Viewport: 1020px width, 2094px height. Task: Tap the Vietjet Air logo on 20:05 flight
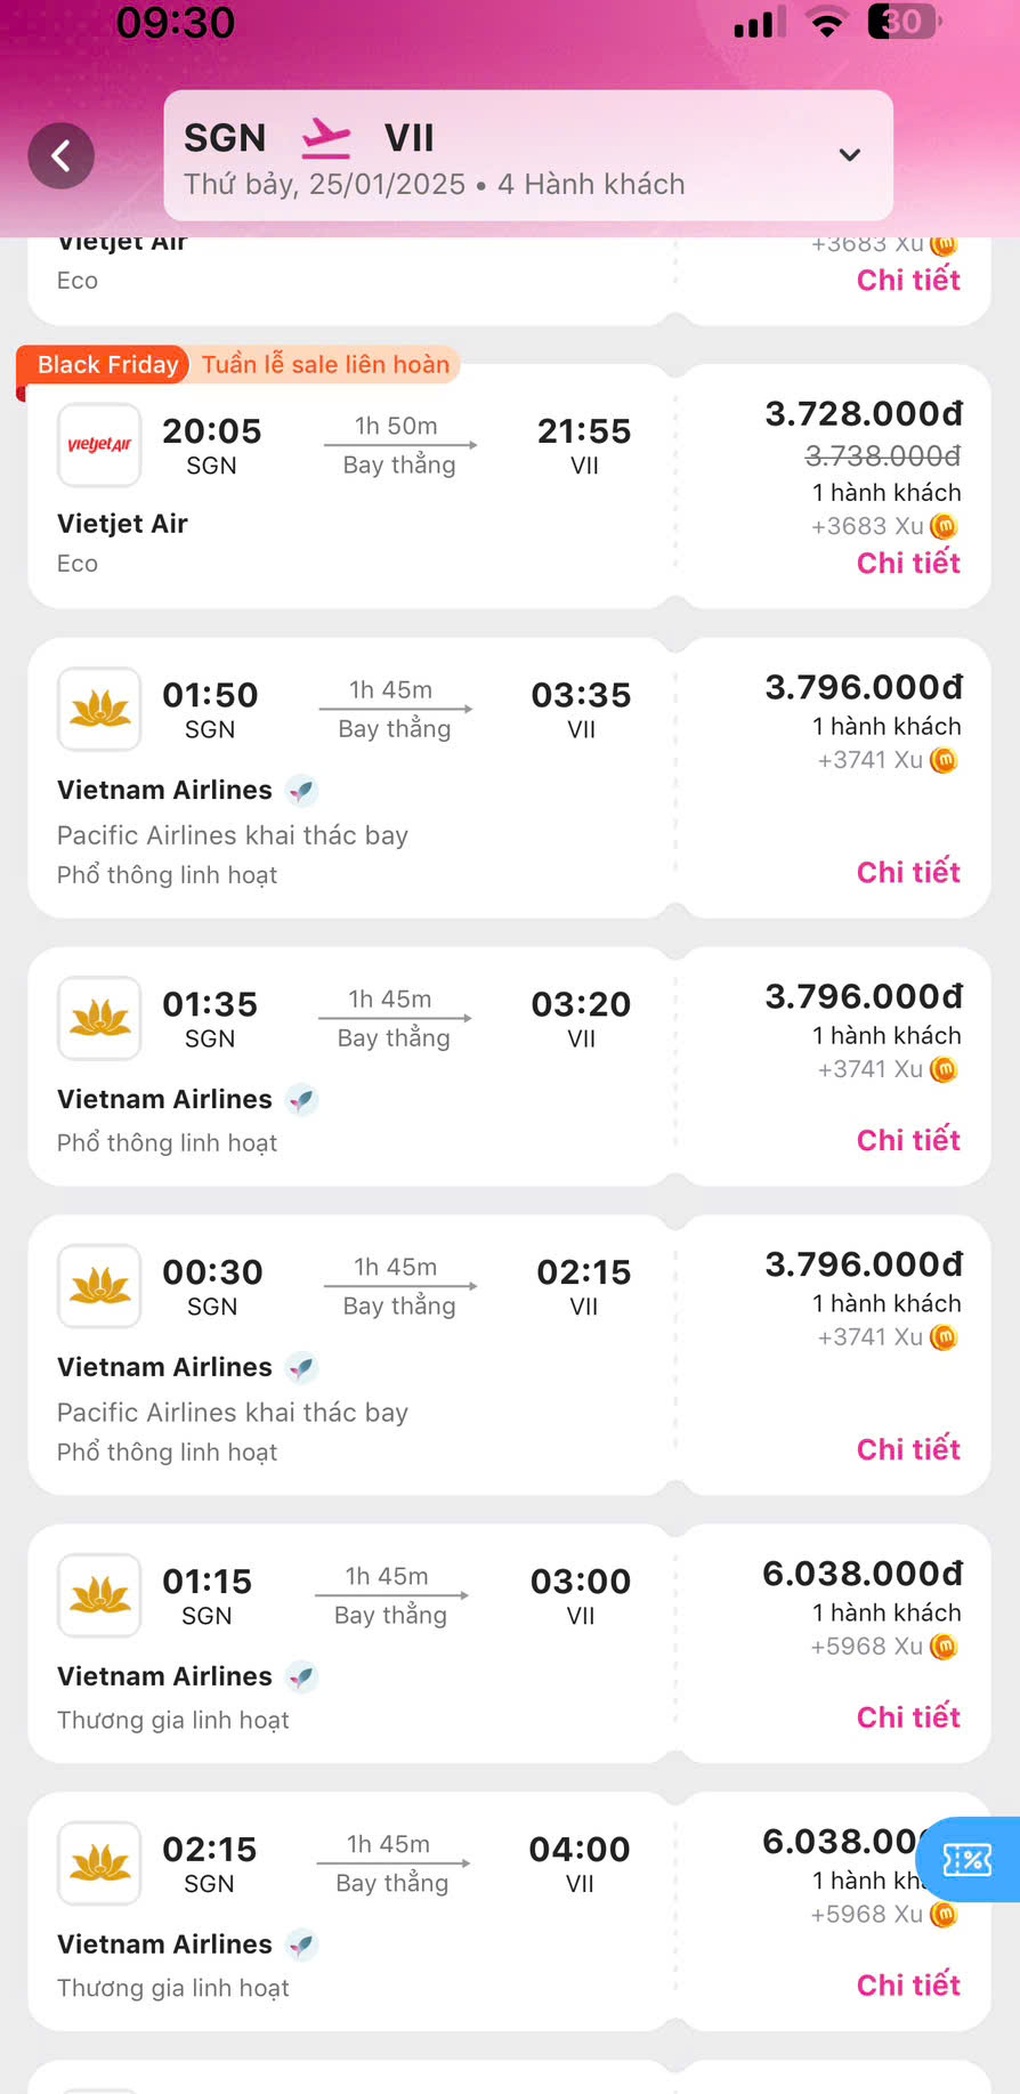click(99, 445)
